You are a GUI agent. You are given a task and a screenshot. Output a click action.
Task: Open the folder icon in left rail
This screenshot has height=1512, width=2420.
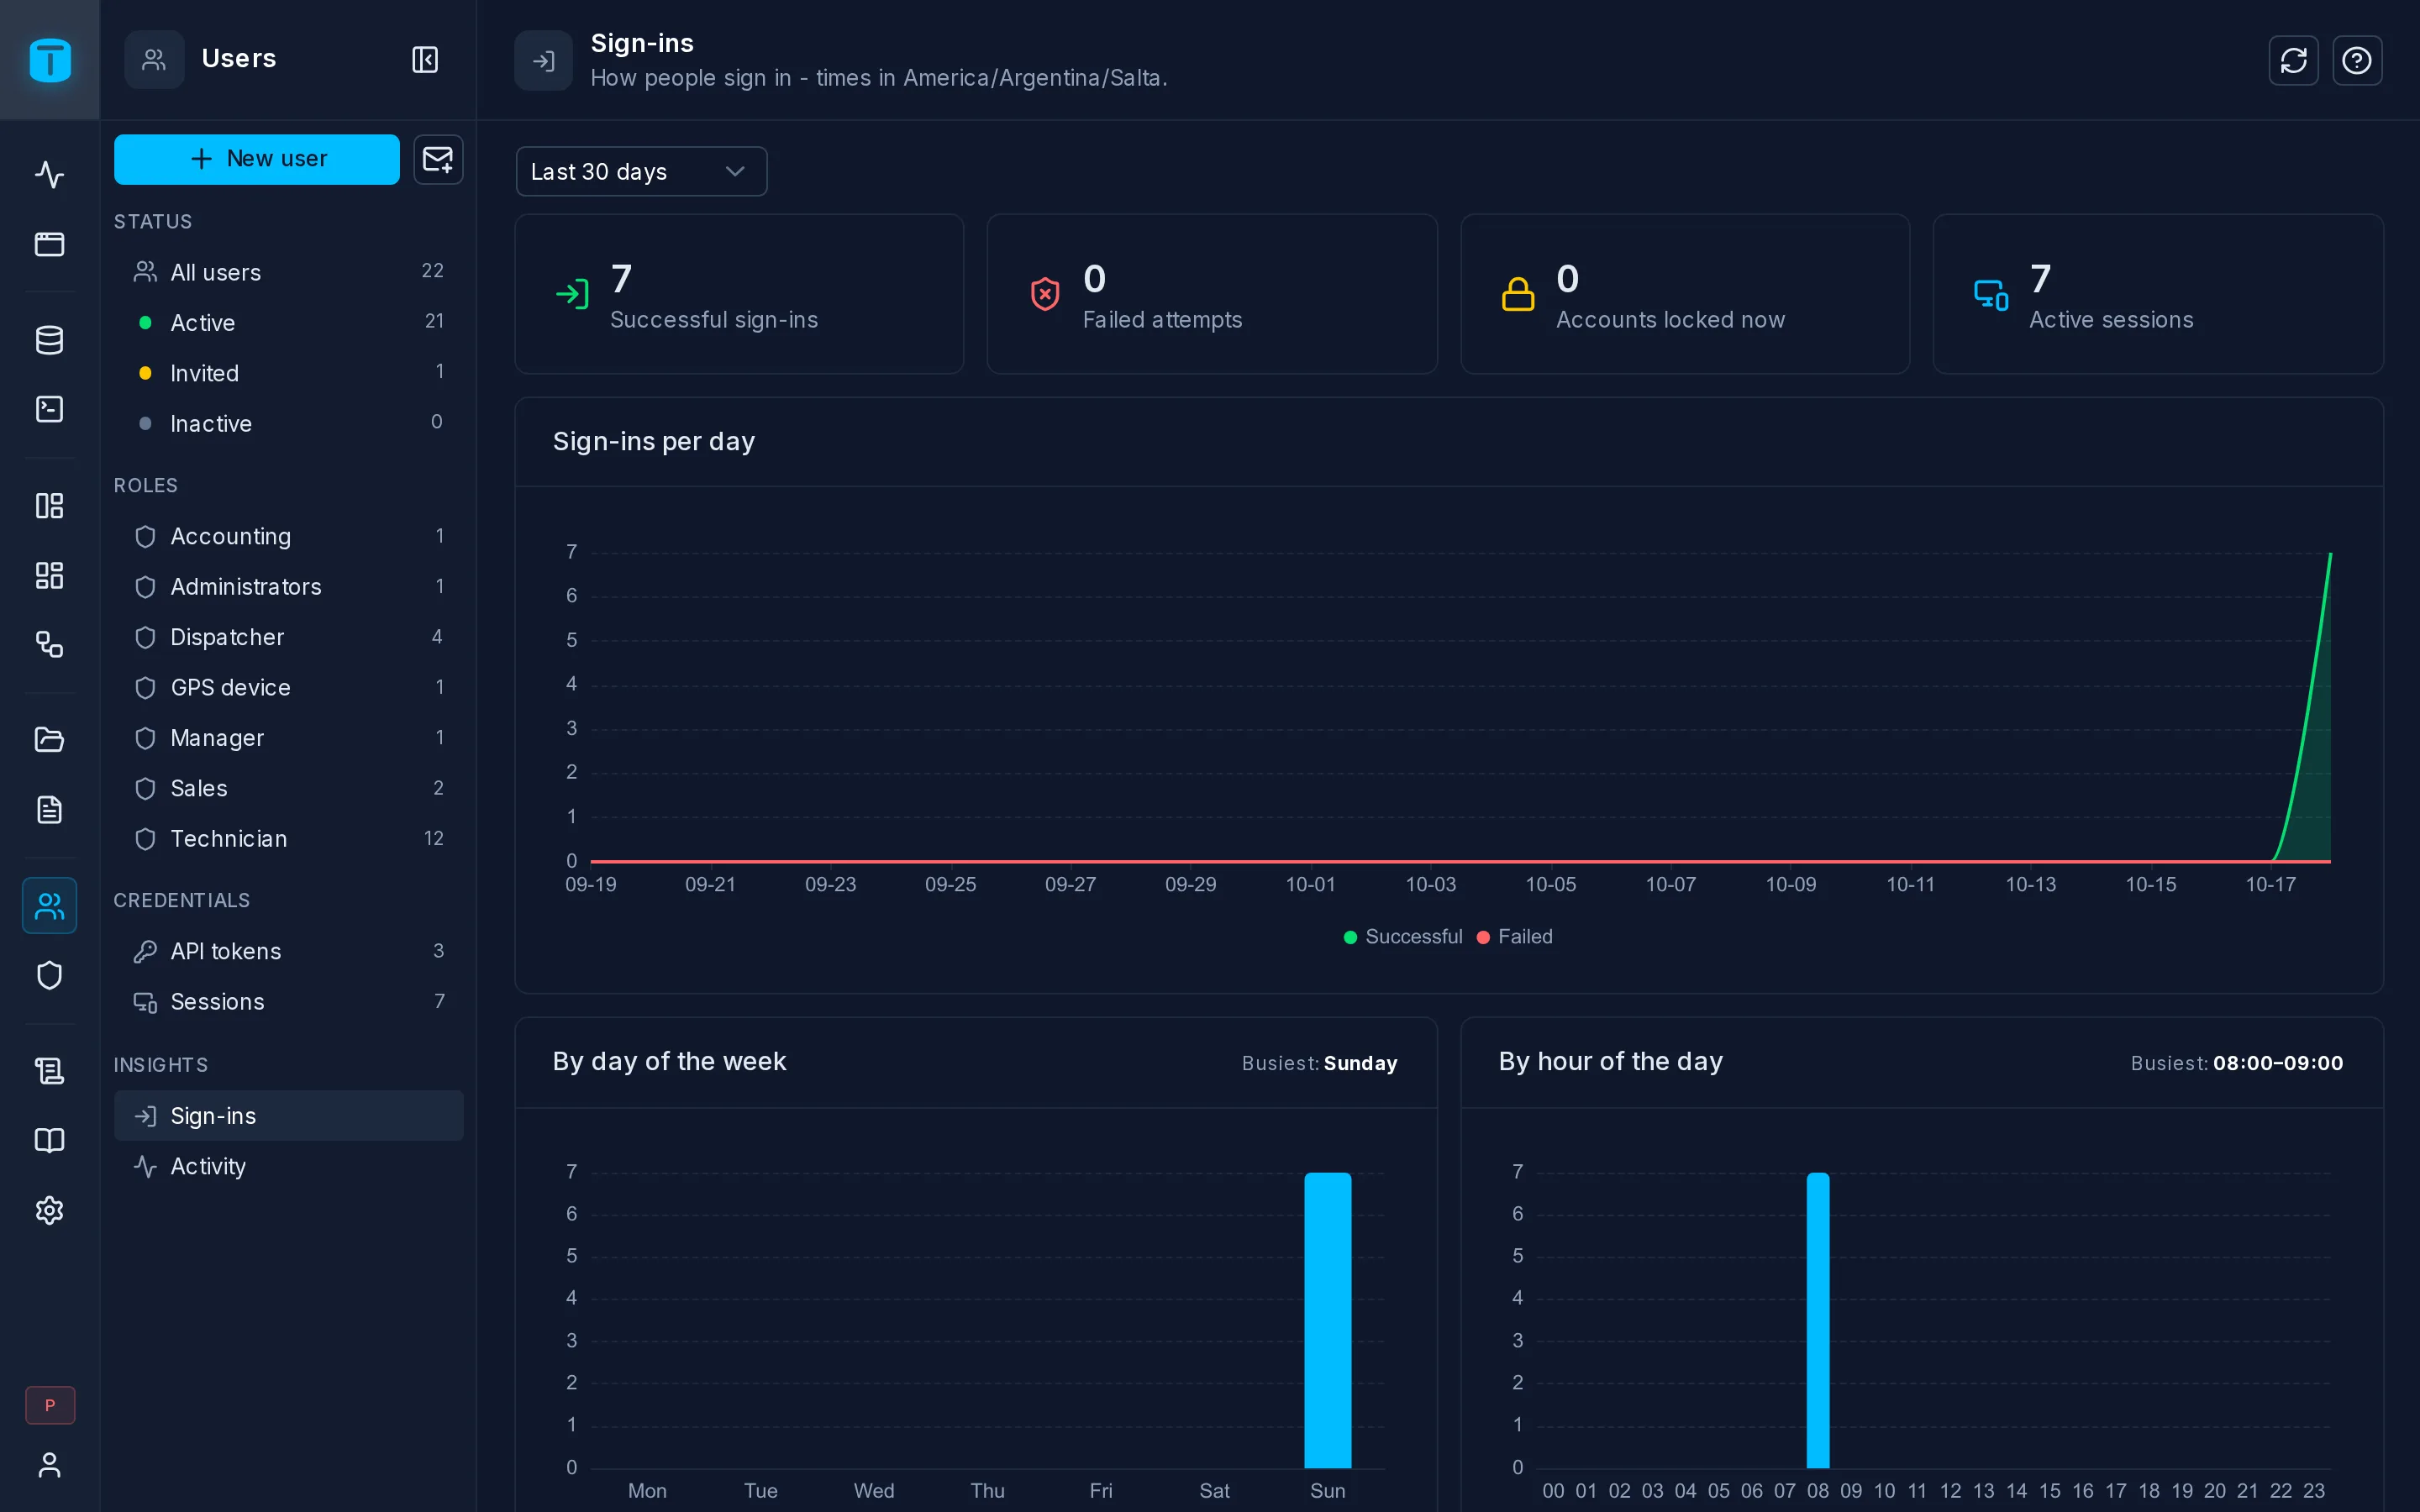49,739
